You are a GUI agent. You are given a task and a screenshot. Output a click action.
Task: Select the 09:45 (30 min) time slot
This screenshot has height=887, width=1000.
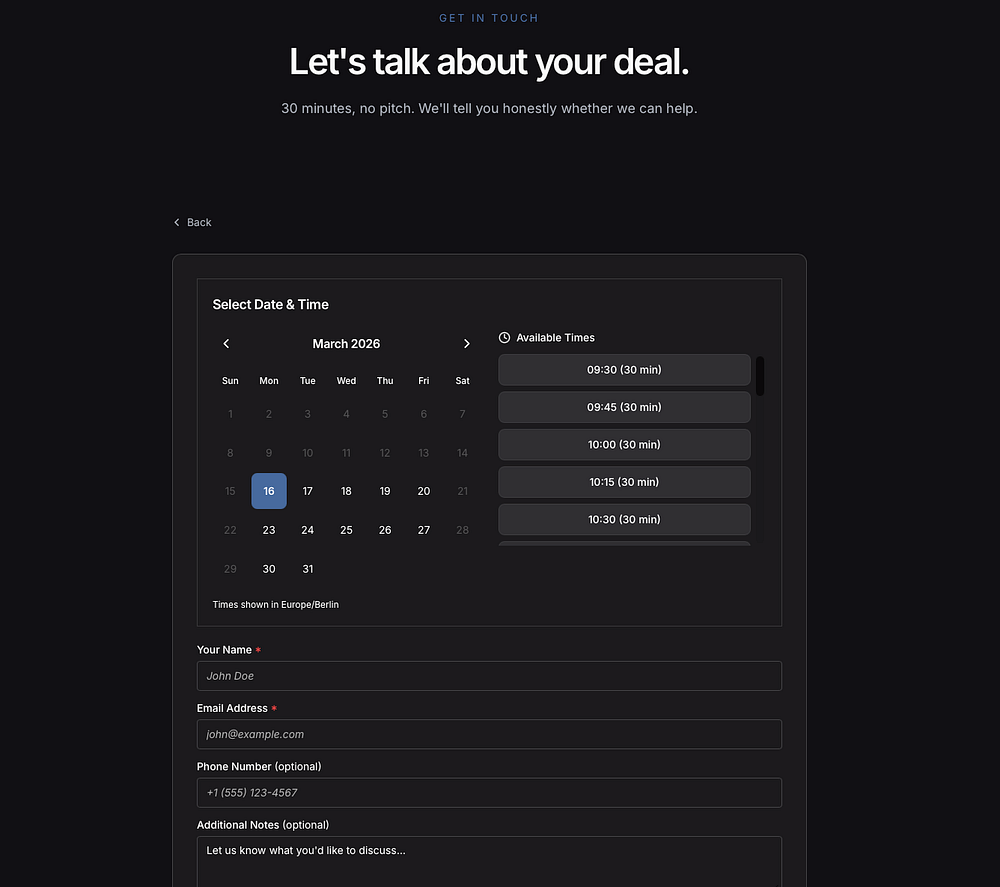(x=624, y=407)
